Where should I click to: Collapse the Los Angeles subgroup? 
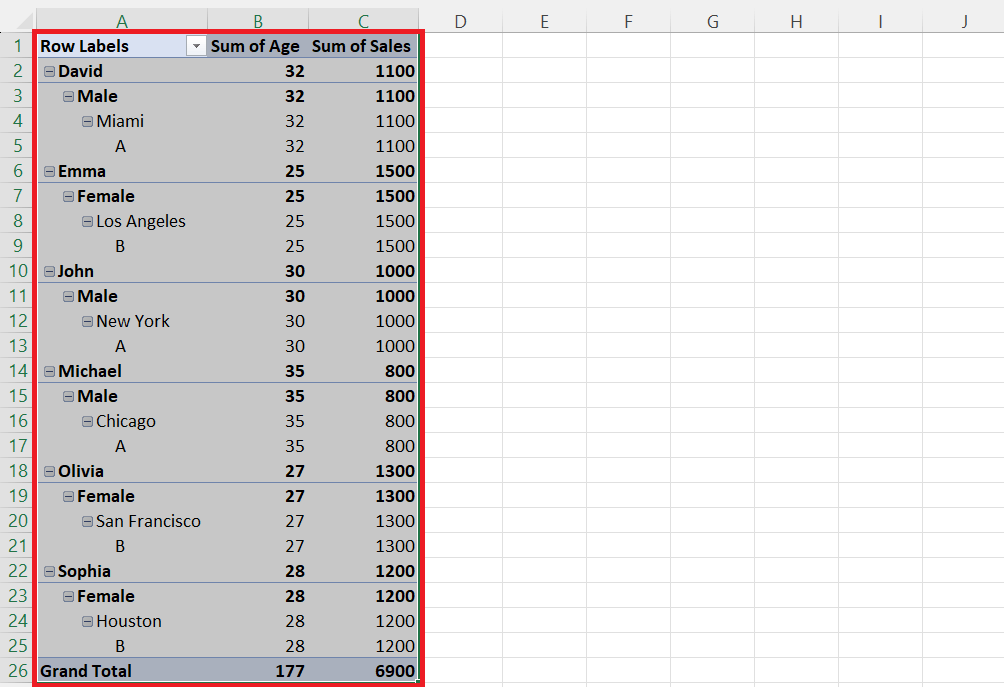87,221
